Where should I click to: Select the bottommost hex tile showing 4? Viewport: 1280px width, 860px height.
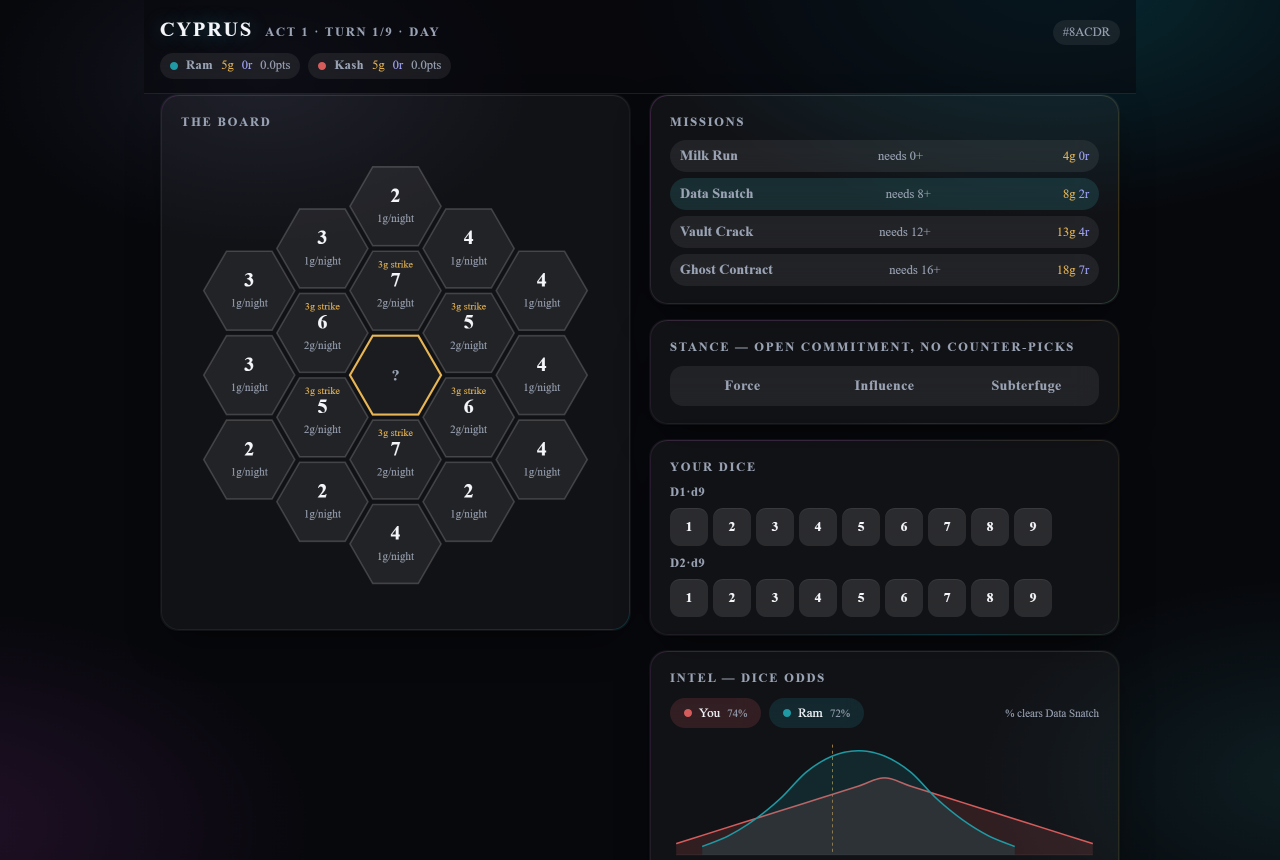395,544
